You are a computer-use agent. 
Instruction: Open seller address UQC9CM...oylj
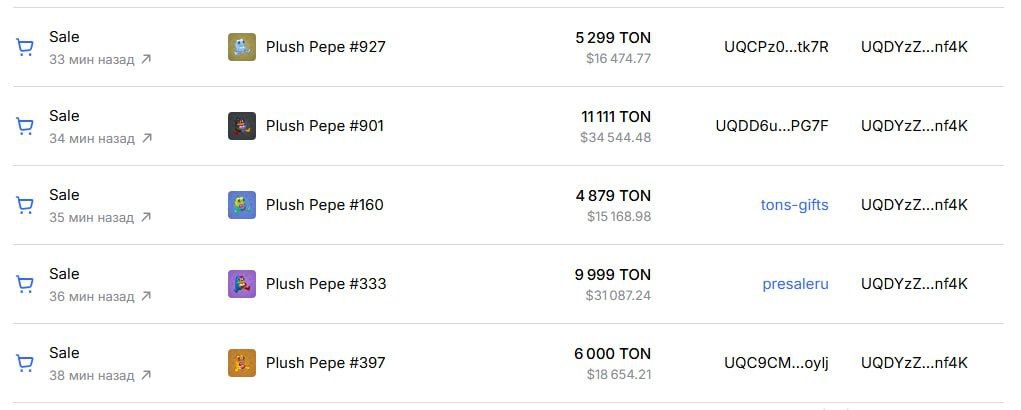[x=776, y=362]
